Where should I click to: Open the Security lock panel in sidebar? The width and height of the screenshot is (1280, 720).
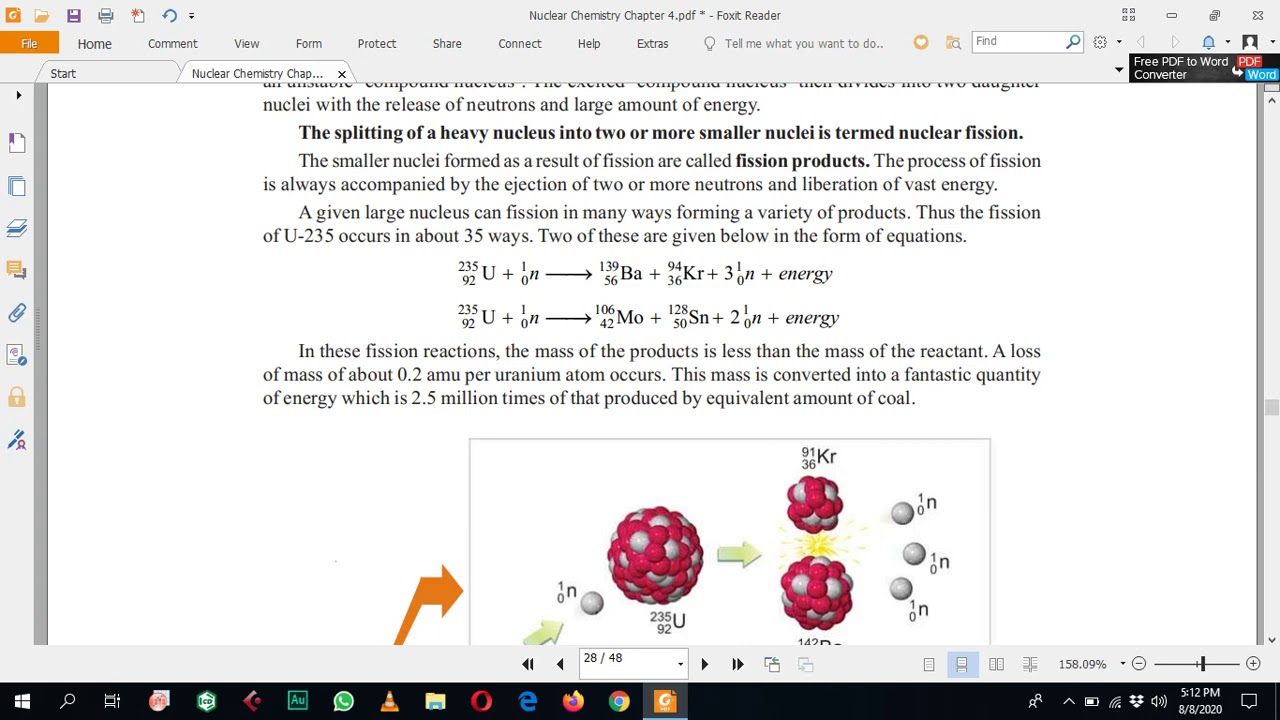pyautogui.click(x=17, y=397)
